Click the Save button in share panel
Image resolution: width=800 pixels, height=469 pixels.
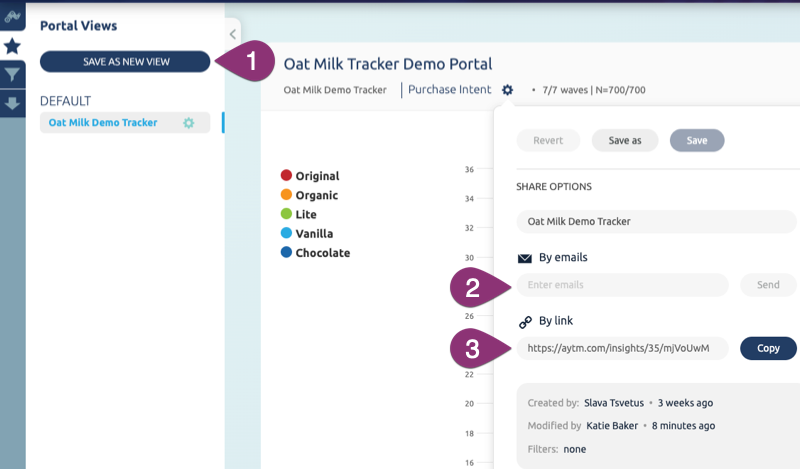pyautogui.click(x=696, y=141)
